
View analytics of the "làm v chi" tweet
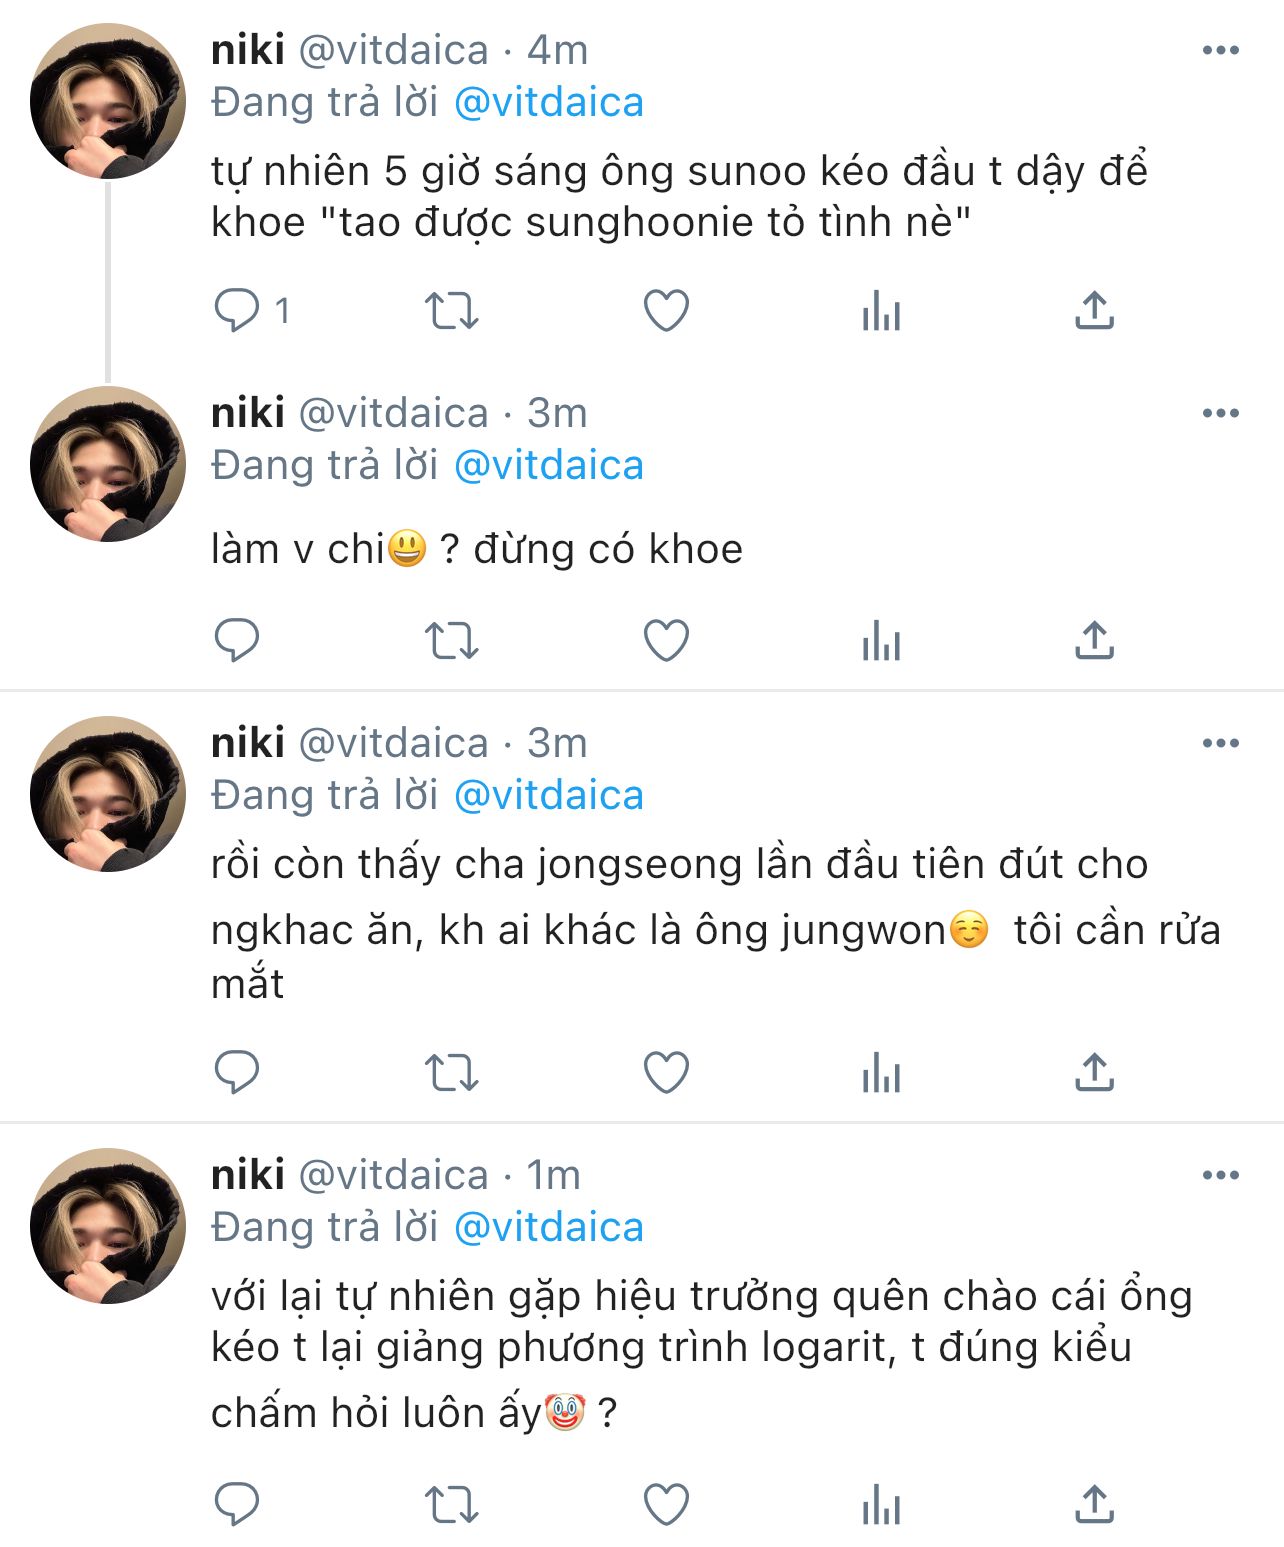[x=881, y=640]
